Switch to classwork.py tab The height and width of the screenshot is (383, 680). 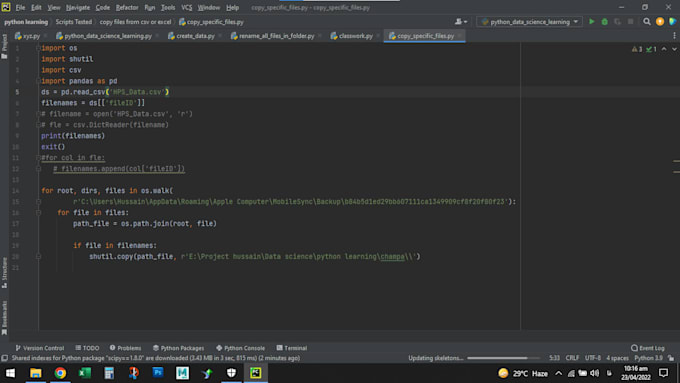click(352, 36)
